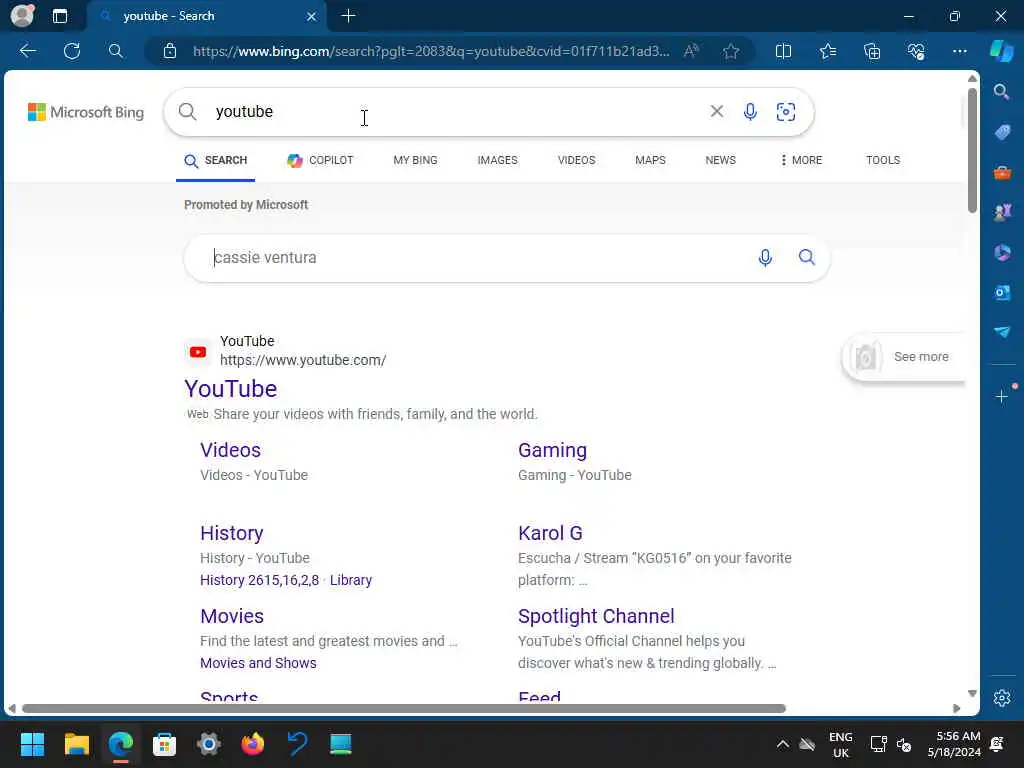Switch to the IMAGES tab

pyautogui.click(x=497, y=161)
